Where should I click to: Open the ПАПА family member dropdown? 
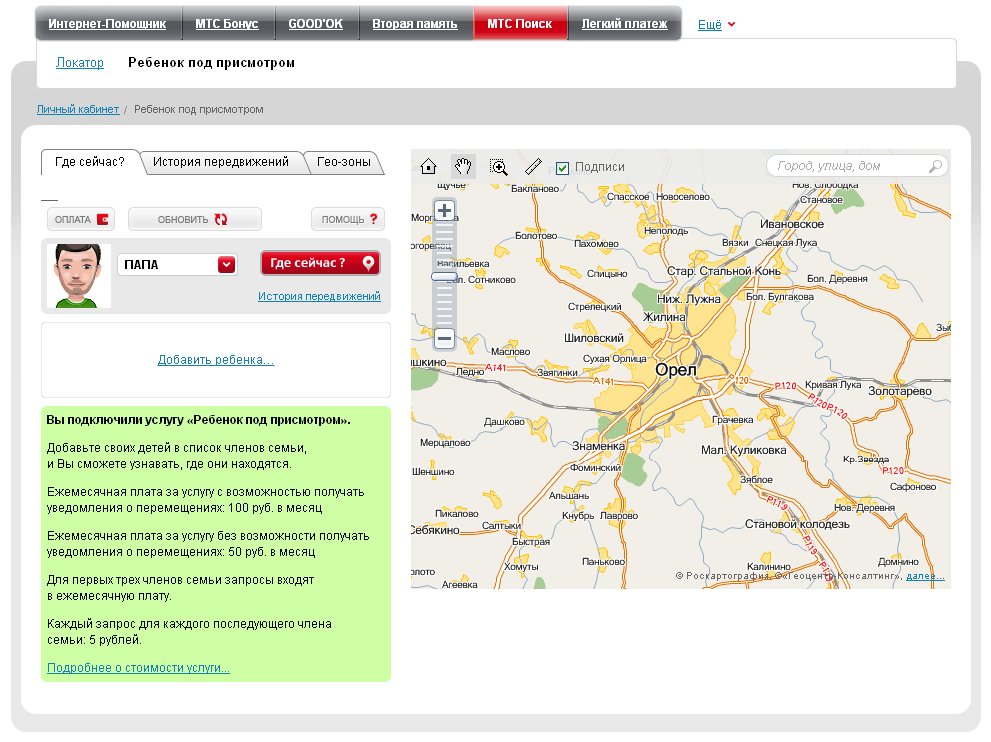coord(227,264)
